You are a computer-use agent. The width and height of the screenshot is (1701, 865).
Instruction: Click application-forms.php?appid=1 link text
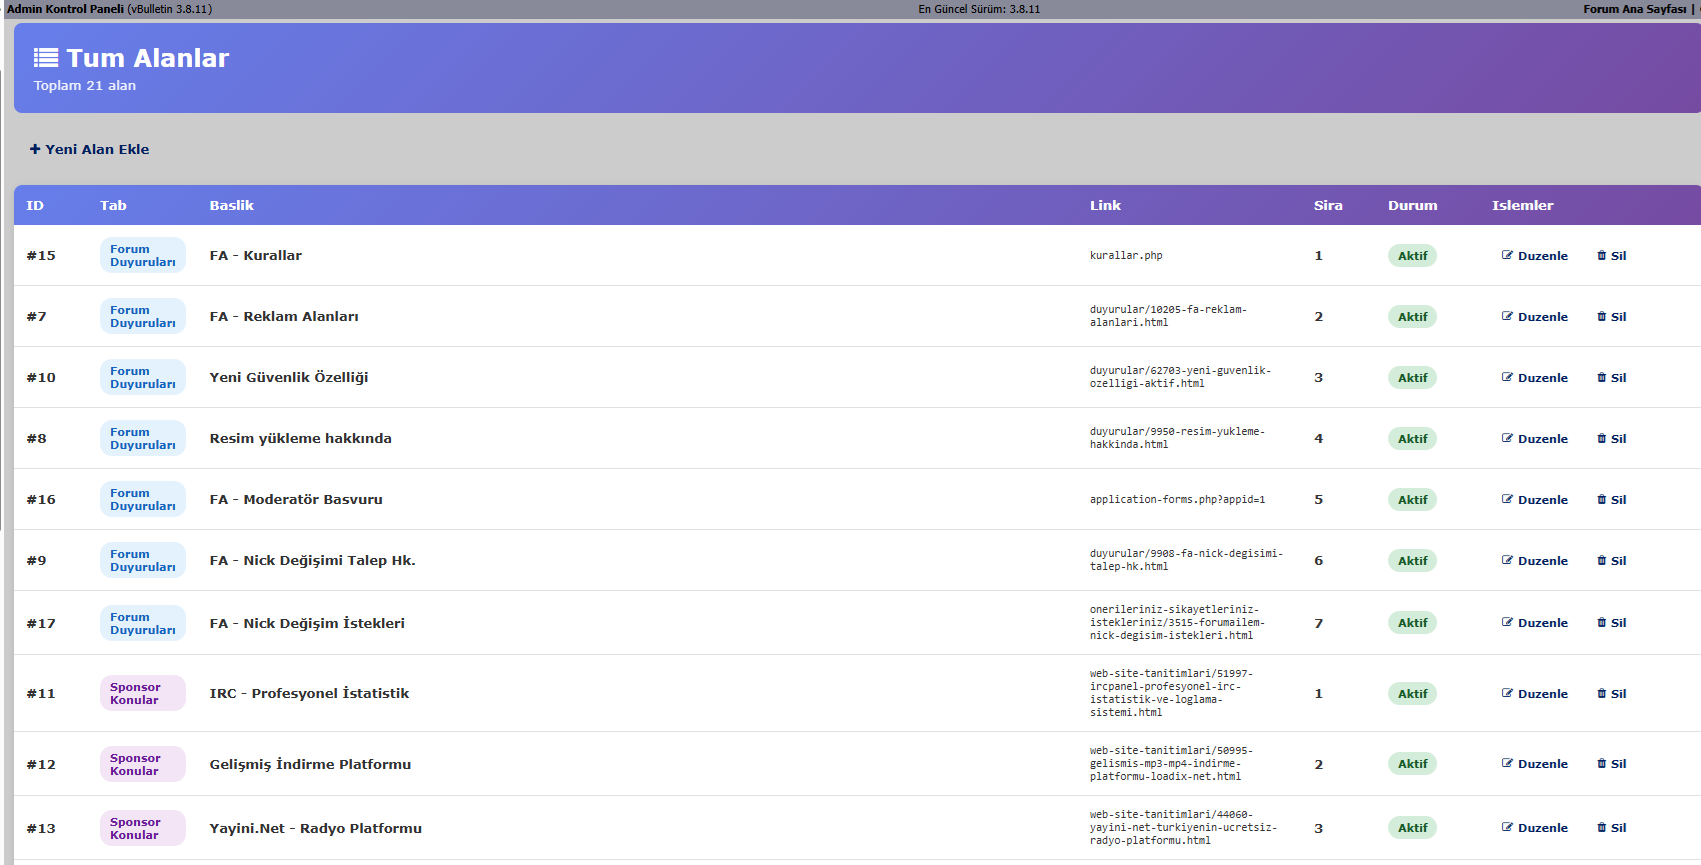[1177, 500]
